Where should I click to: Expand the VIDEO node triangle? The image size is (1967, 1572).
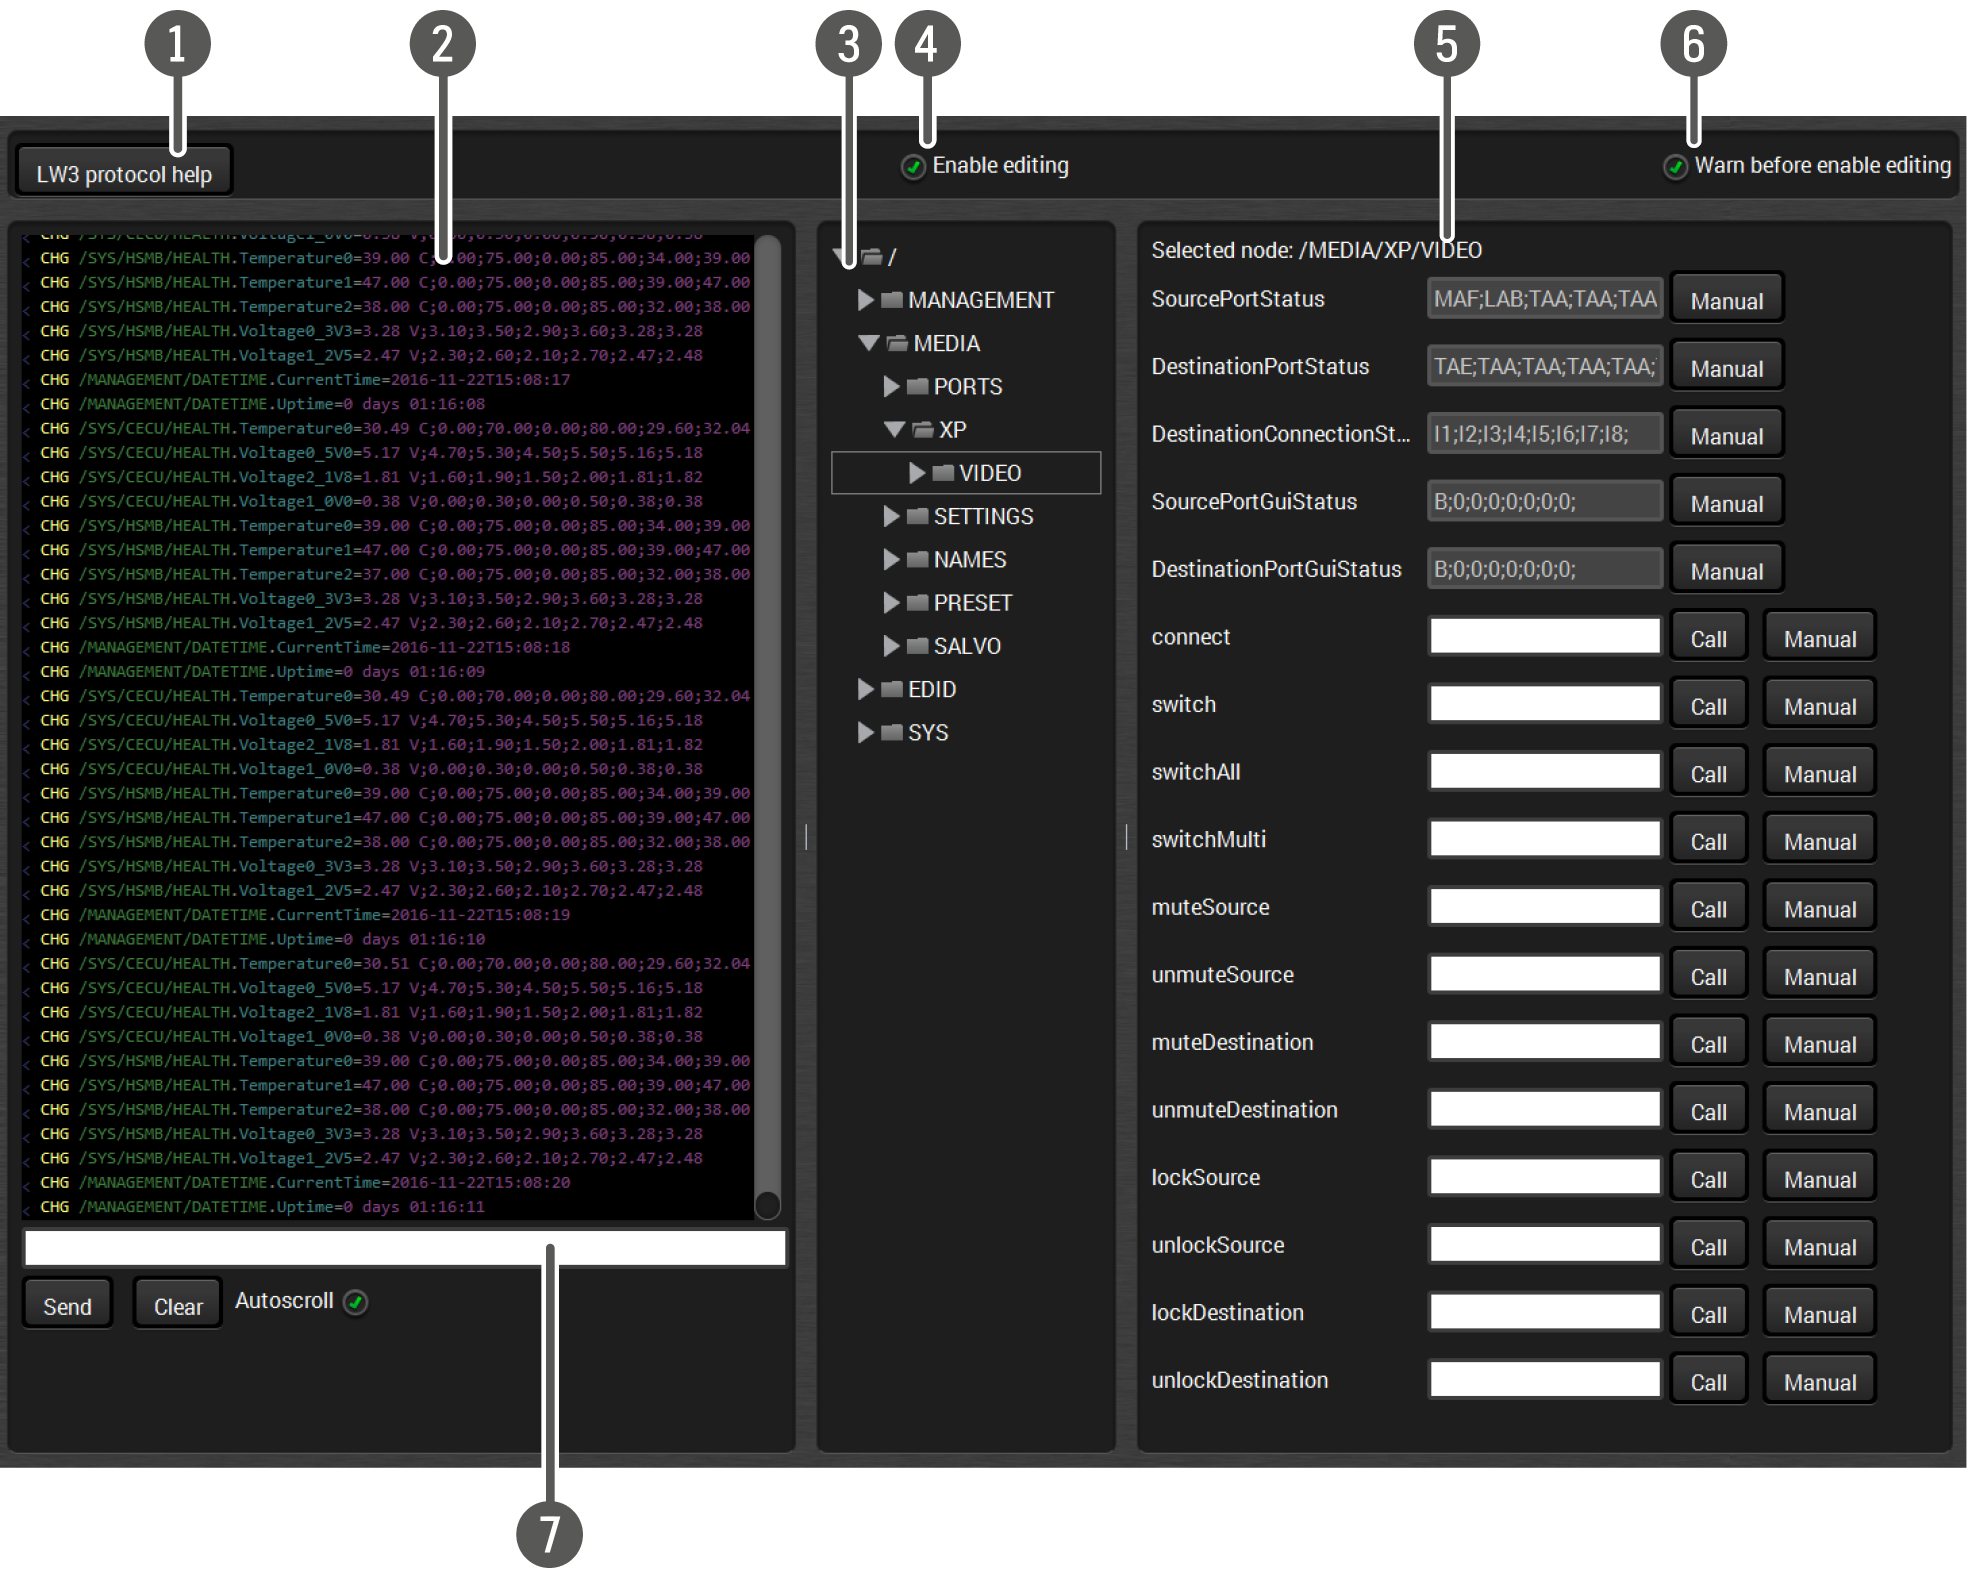pyautogui.click(x=916, y=473)
